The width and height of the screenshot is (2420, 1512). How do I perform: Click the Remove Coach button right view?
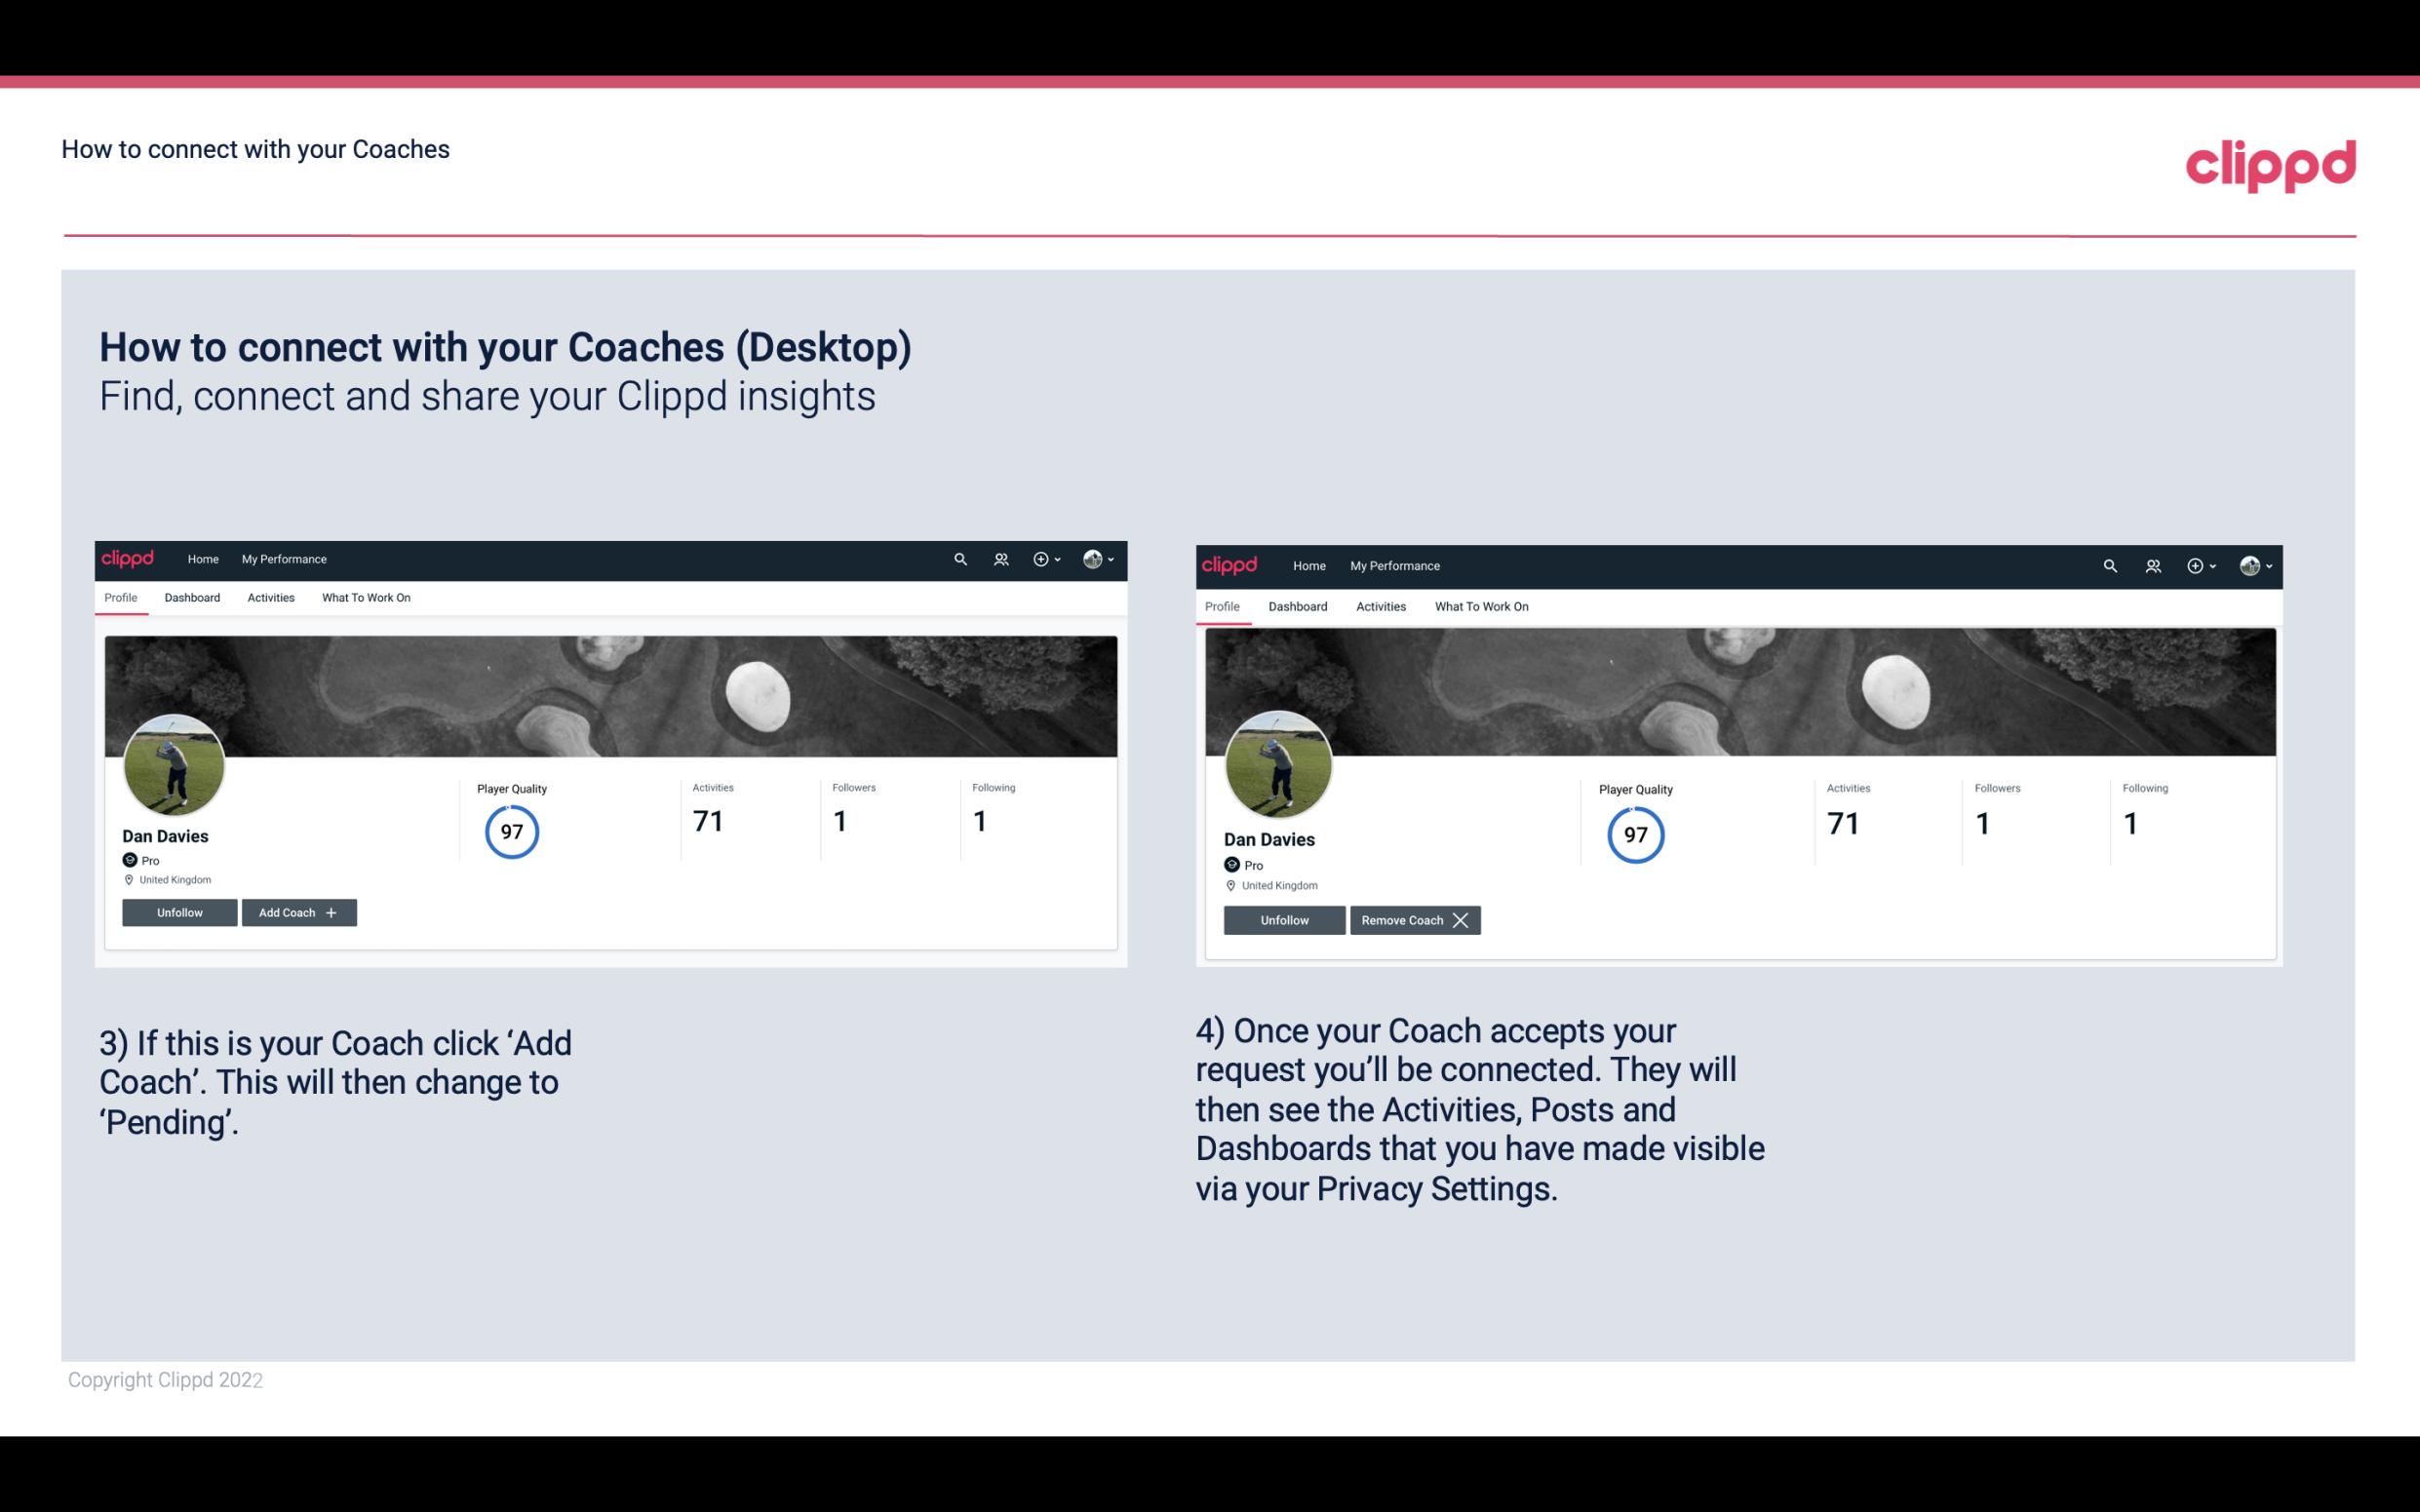tap(1415, 919)
